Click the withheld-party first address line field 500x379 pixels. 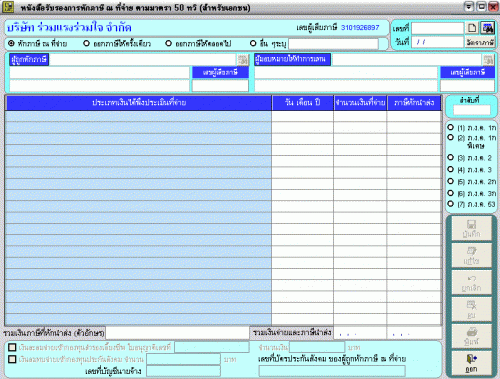tap(99, 73)
